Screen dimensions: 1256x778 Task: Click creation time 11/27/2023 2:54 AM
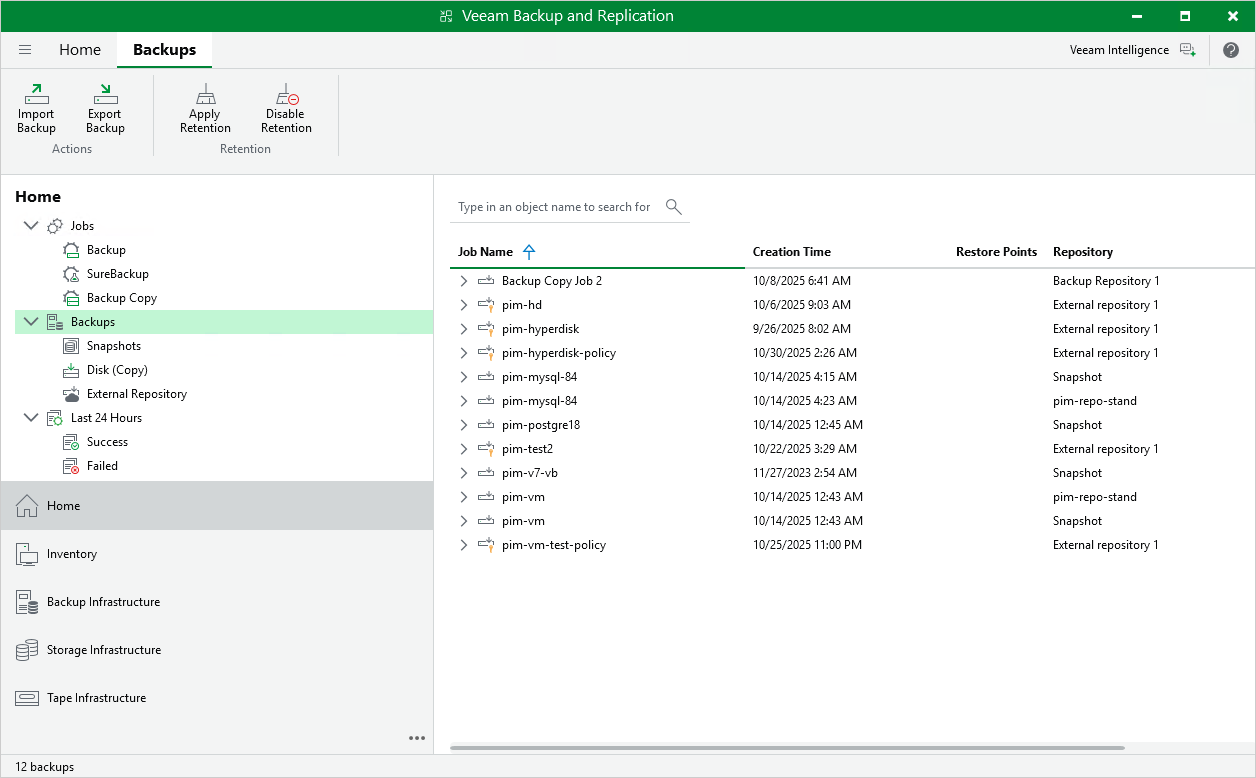804,473
